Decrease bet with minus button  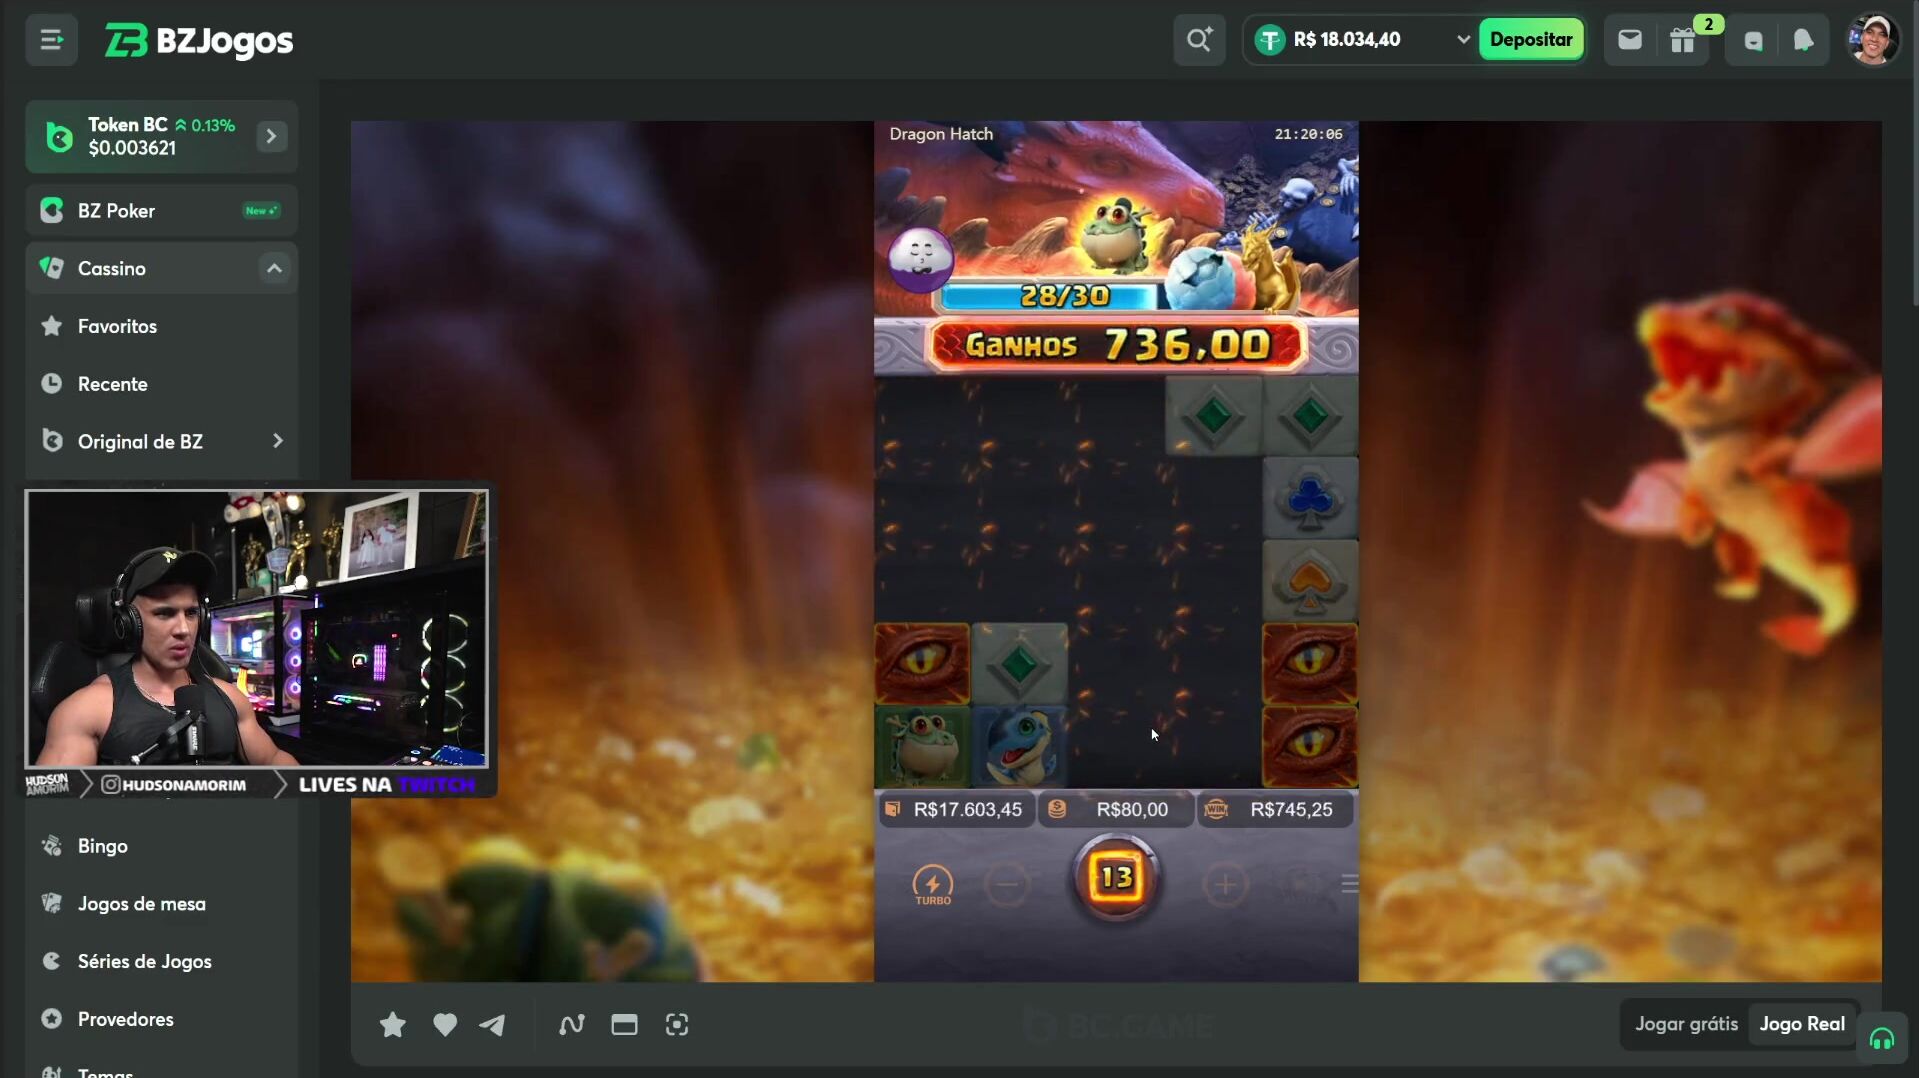1007,884
